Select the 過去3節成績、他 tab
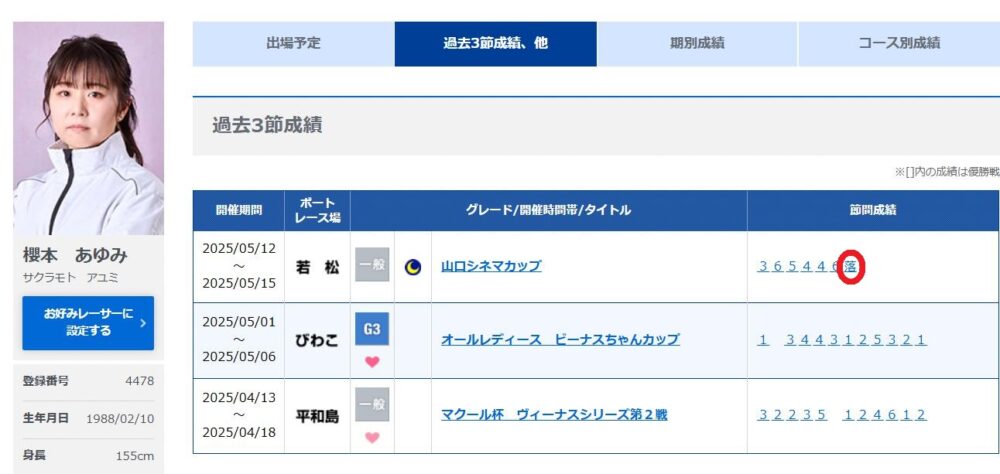1000x474 pixels. pos(496,44)
